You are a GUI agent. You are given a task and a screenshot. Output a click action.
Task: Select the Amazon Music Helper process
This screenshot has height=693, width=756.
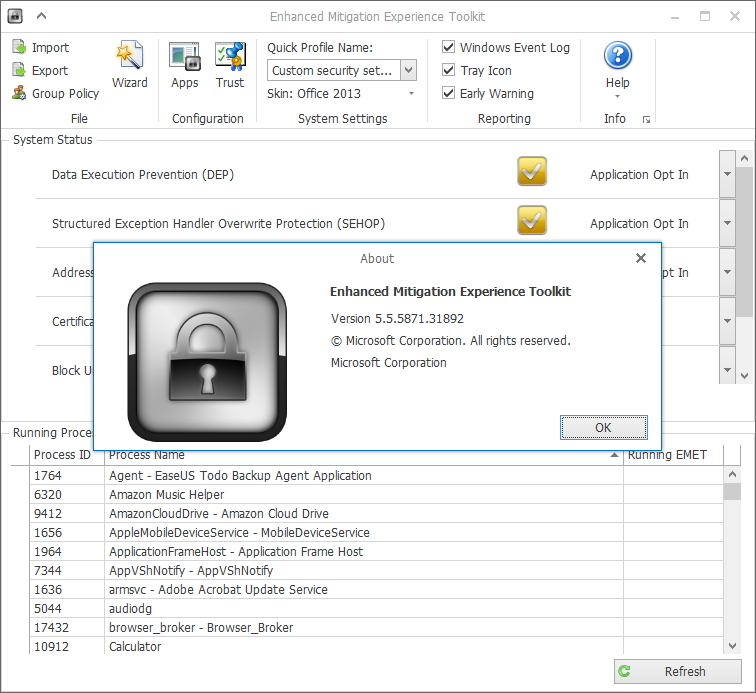pos(376,494)
